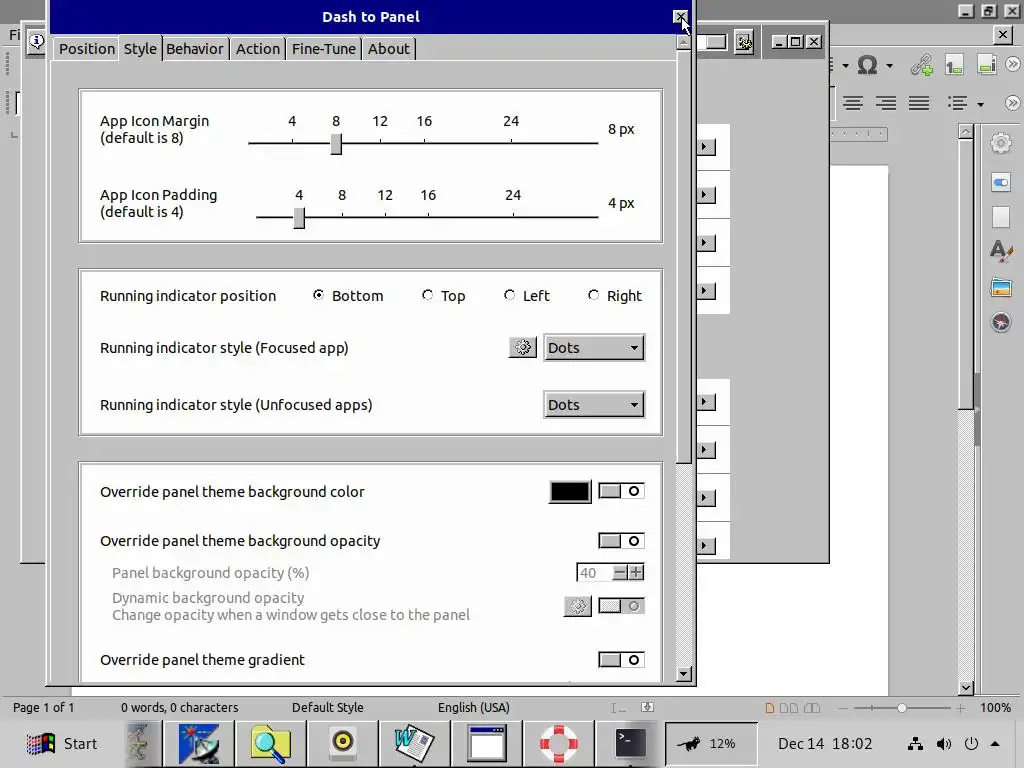Click the document save status icon in status bar
1024x768 pixels.
click(x=647, y=707)
